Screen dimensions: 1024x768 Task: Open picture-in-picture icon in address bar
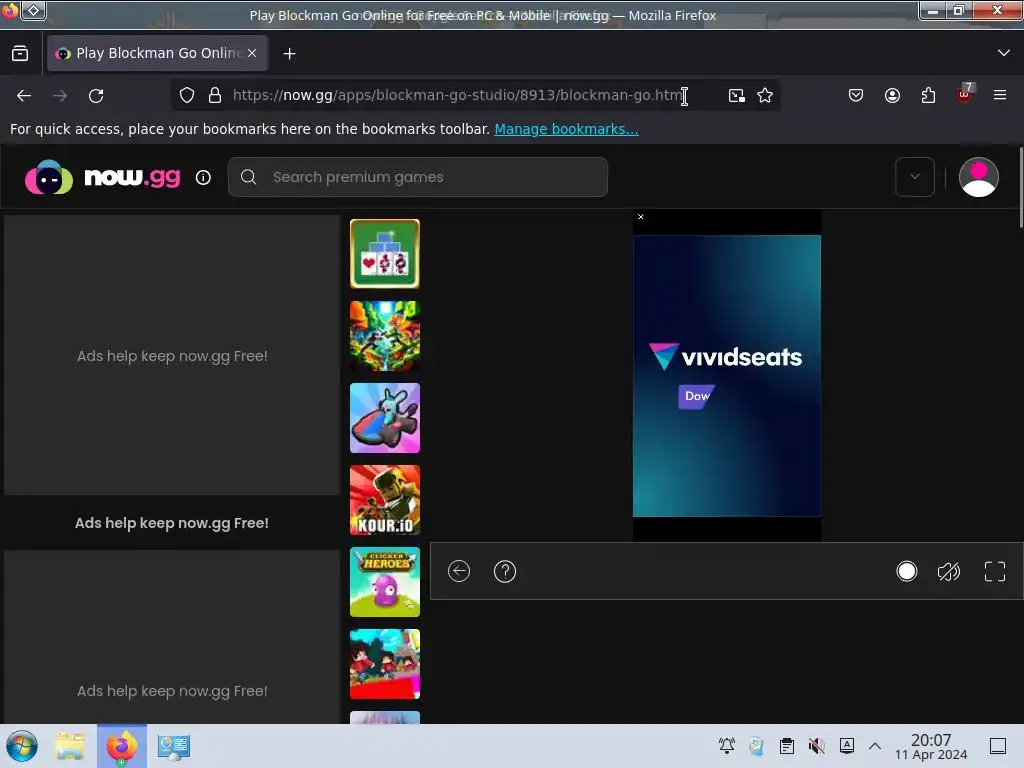736,95
